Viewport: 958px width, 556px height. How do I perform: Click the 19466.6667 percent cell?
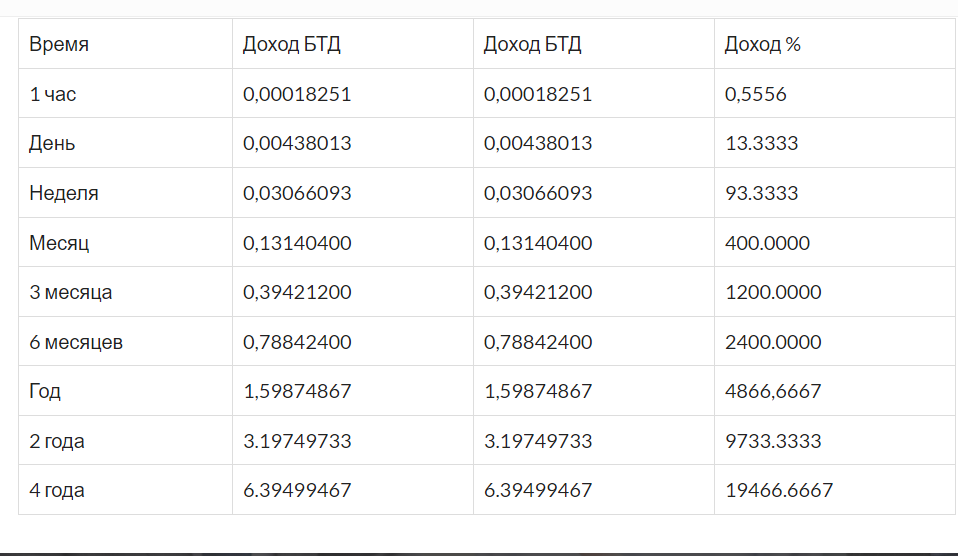pos(778,491)
